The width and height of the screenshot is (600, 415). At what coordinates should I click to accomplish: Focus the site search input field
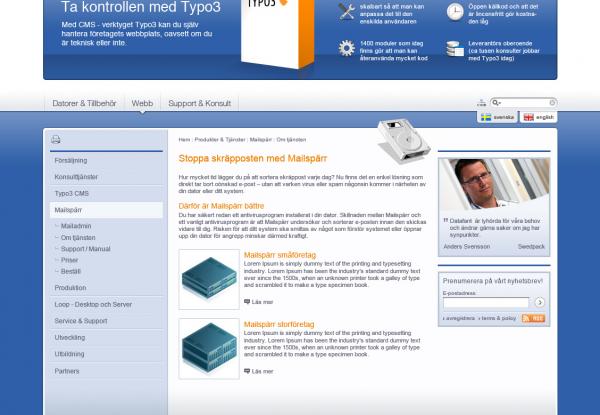(525, 103)
